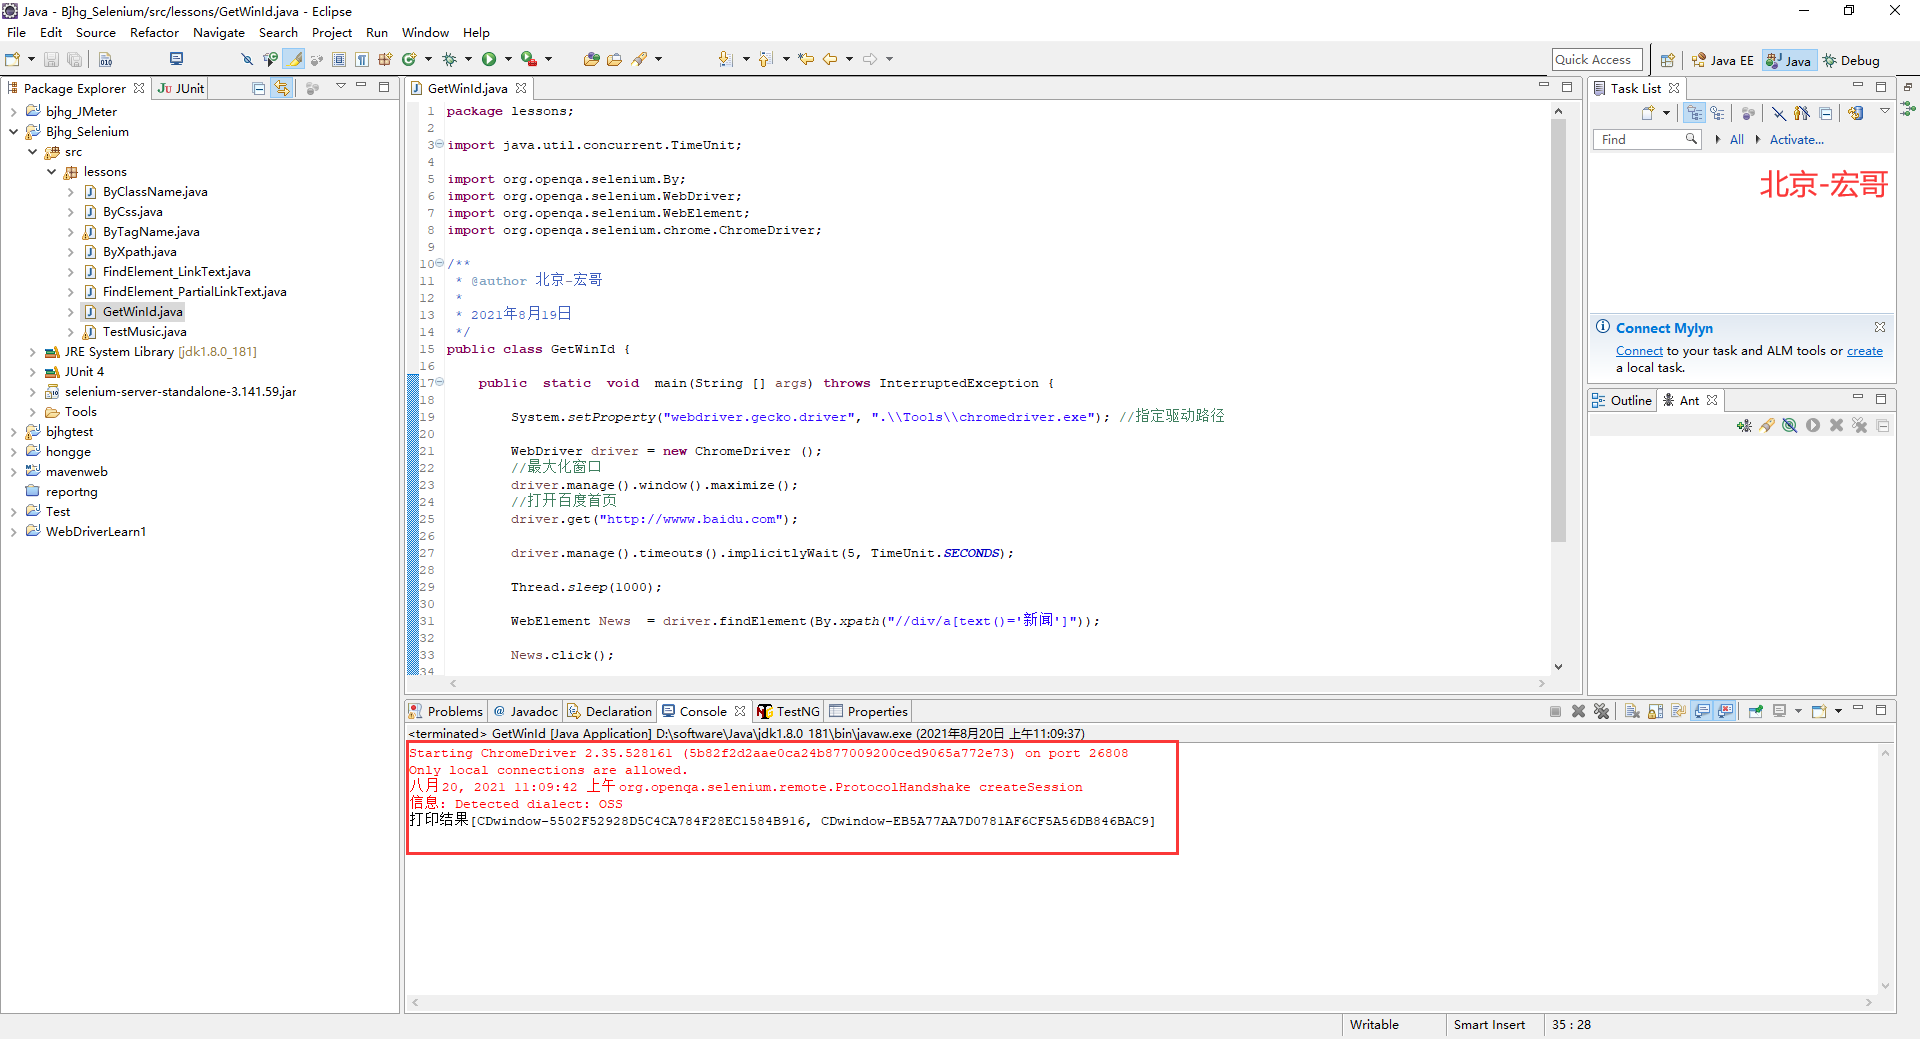Run the program with green Run icon
1920x1039 pixels.
tap(489, 60)
